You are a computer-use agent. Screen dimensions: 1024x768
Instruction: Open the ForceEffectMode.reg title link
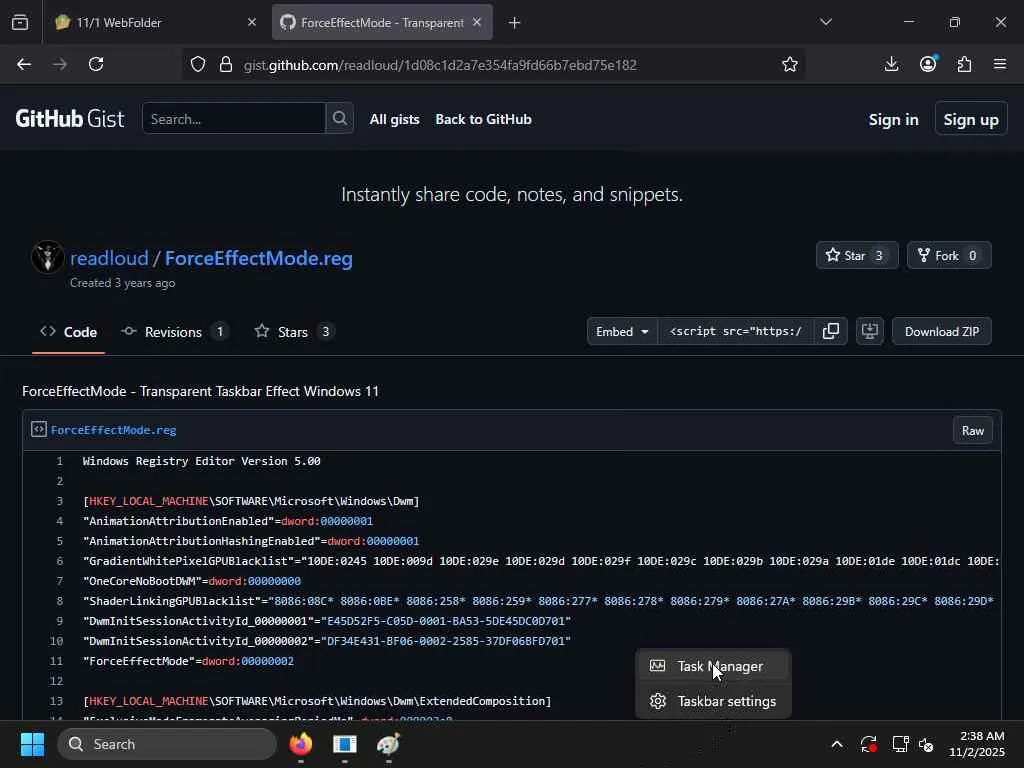coord(259,258)
